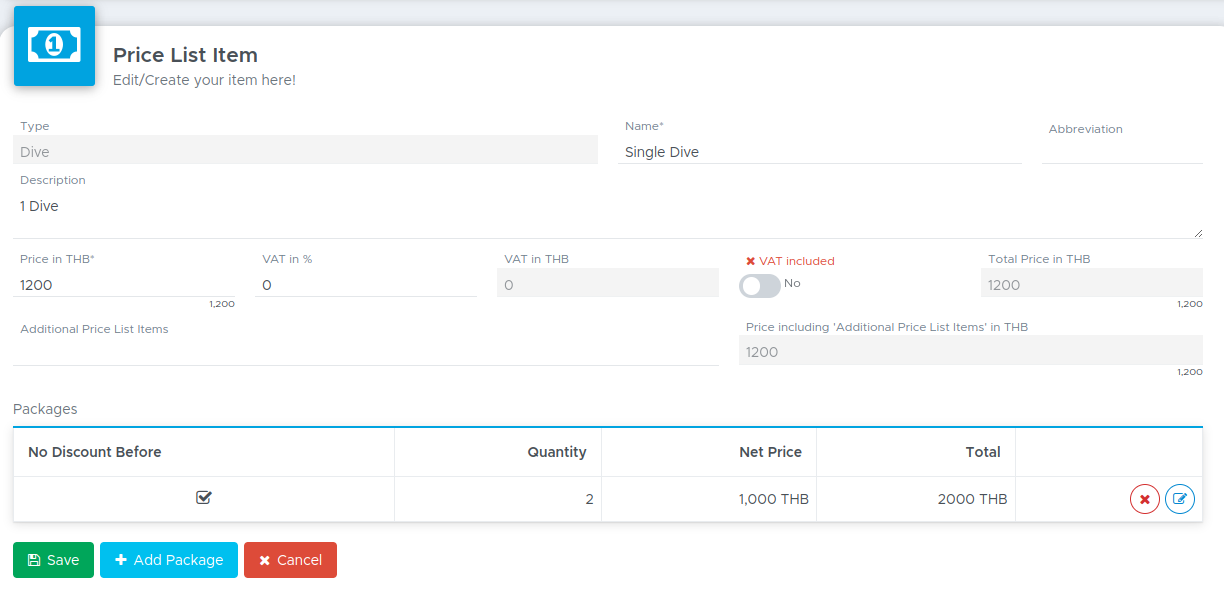This screenshot has width=1224, height=591.
Task: Edit the package row with blue pencil icon
Action: coord(1180,499)
